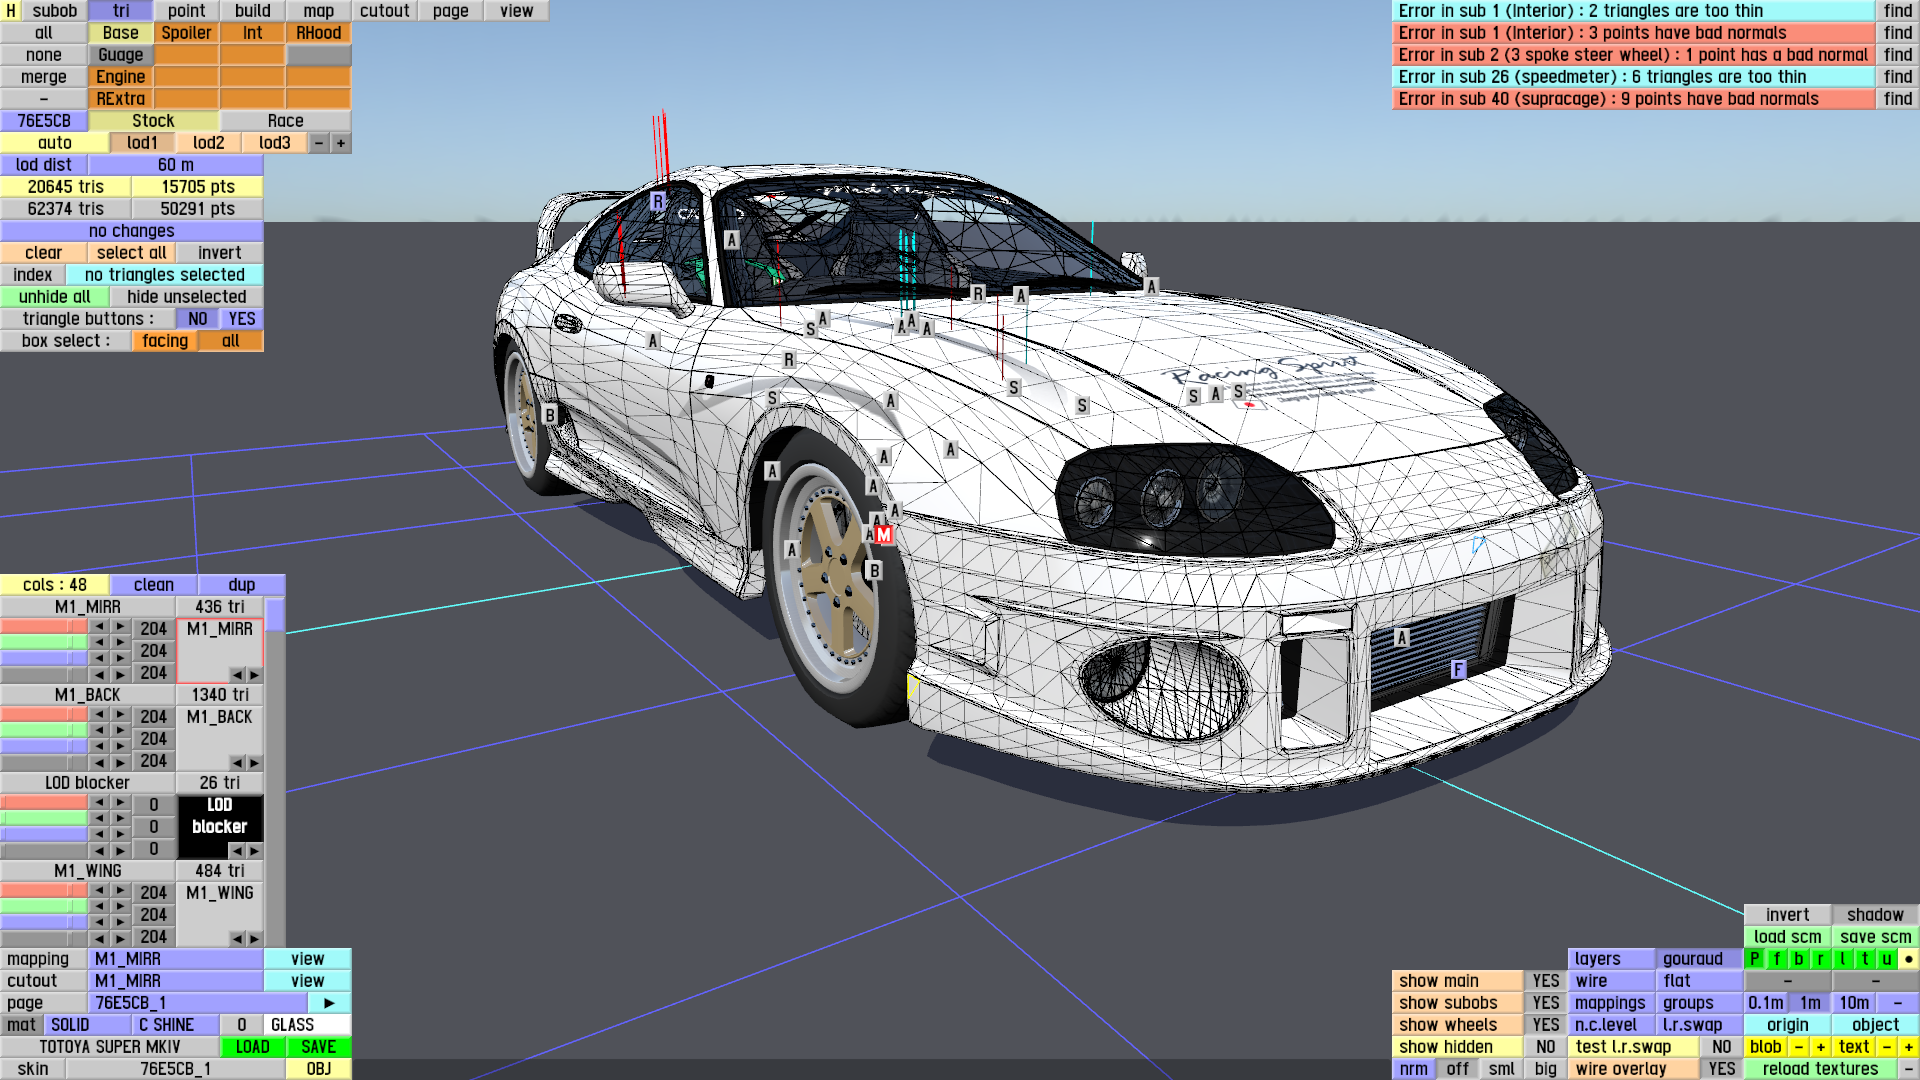Viewport: 1920px width, 1080px height.
Task: Click the plus button beside lod3
Action: point(341,143)
